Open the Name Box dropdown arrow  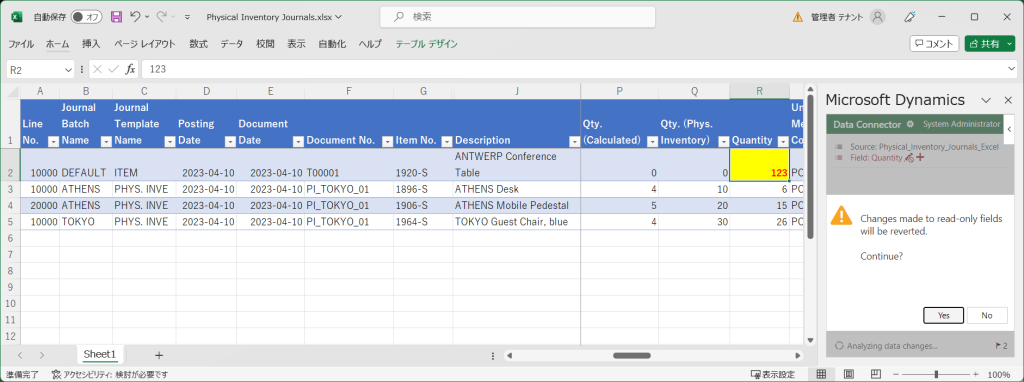tap(69, 69)
